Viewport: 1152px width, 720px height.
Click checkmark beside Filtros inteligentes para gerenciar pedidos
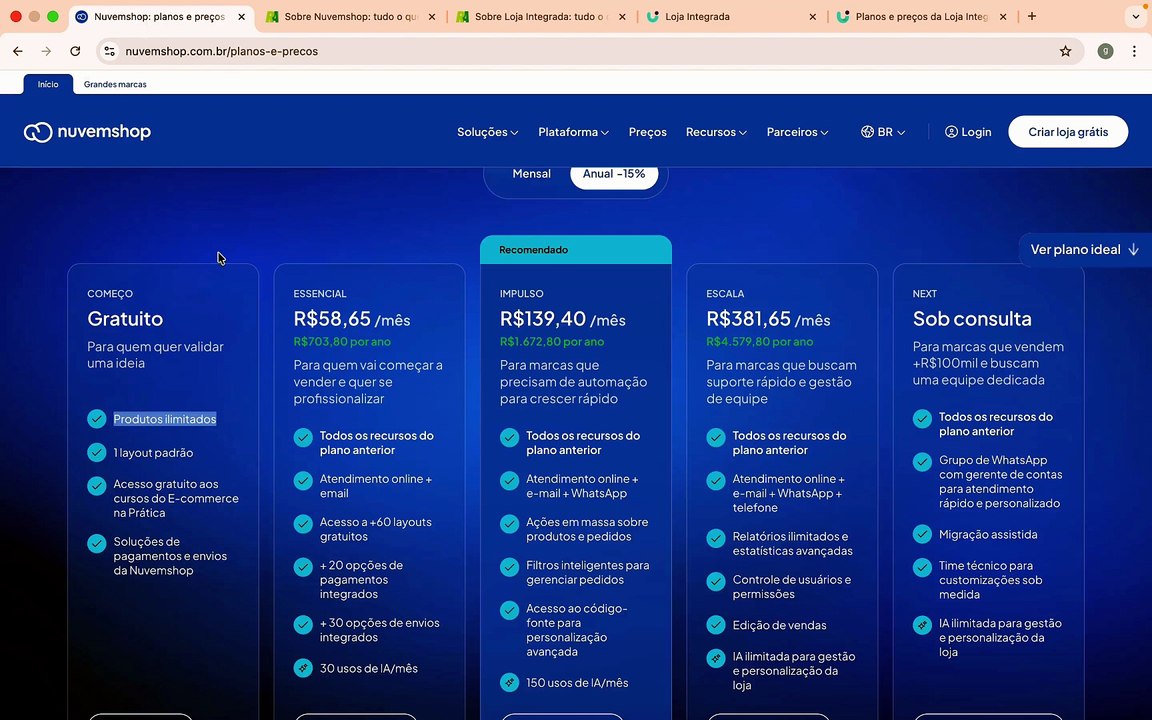(510, 567)
